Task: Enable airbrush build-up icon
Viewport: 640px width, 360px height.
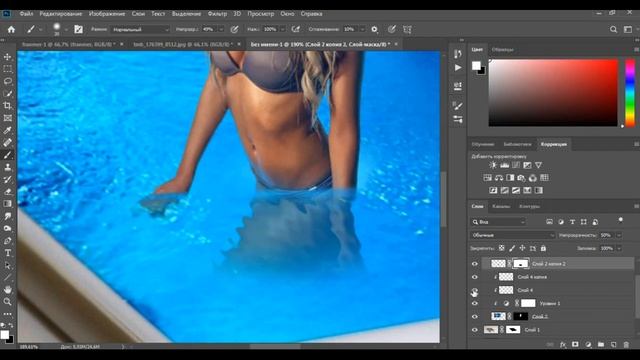Action: point(296,29)
